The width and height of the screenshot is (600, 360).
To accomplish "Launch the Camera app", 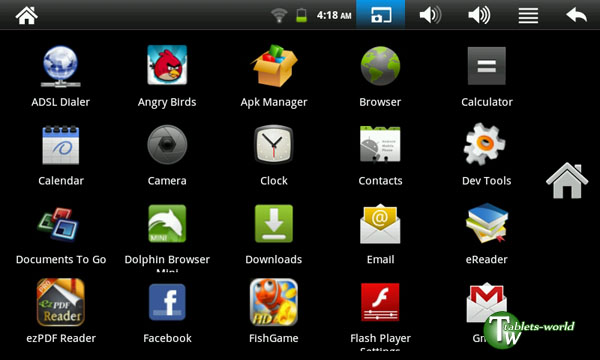I will [x=167, y=145].
